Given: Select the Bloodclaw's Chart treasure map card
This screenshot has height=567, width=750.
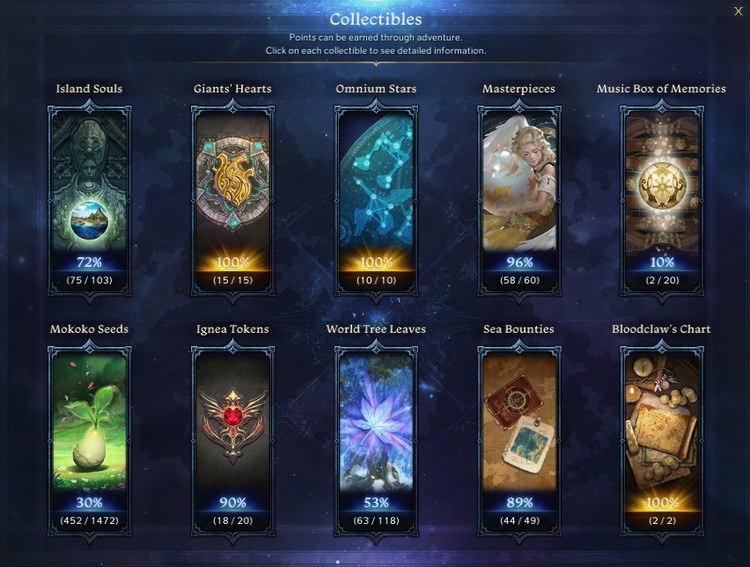Looking at the screenshot, I should [x=662, y=441].
